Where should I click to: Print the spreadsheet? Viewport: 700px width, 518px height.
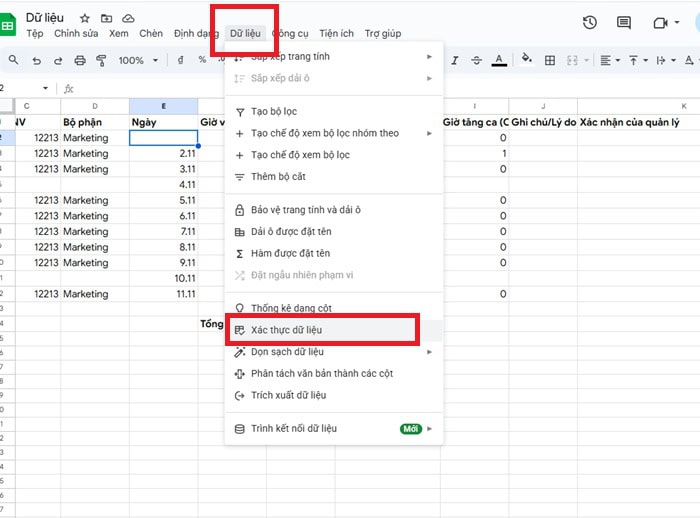click(x=80, y=60)
